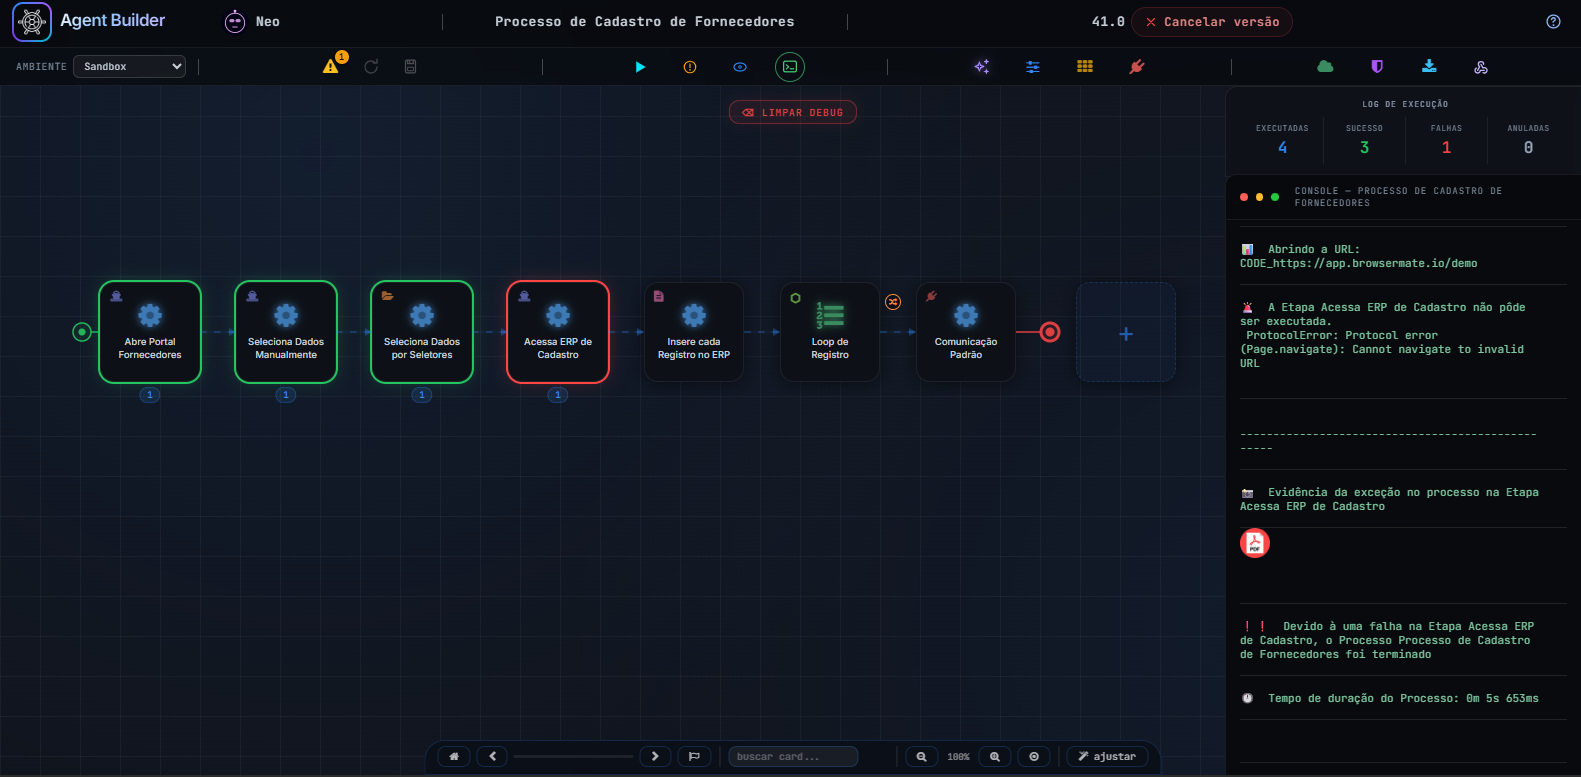Viewport: 1581px width, 777px height.
Task: Select the Loop de Registro card
Action: 830,332
